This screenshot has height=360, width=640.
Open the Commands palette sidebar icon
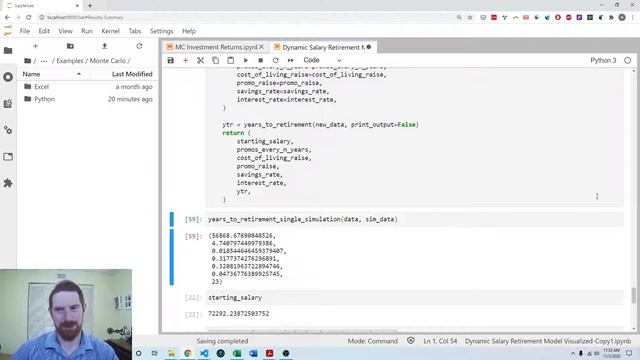pyautogui.click(x=8, y=104)
